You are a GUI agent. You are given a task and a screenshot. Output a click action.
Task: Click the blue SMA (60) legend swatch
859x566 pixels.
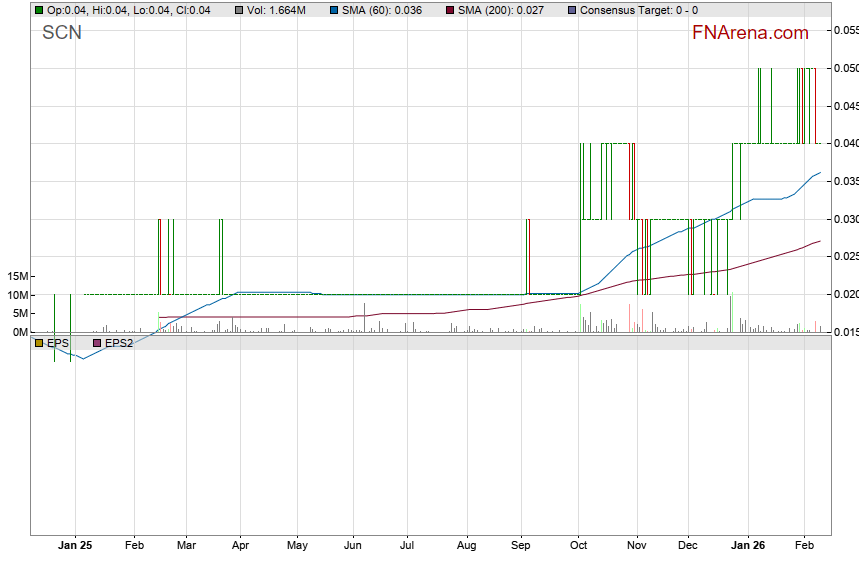pyautogui.click(x=334, y=10)
